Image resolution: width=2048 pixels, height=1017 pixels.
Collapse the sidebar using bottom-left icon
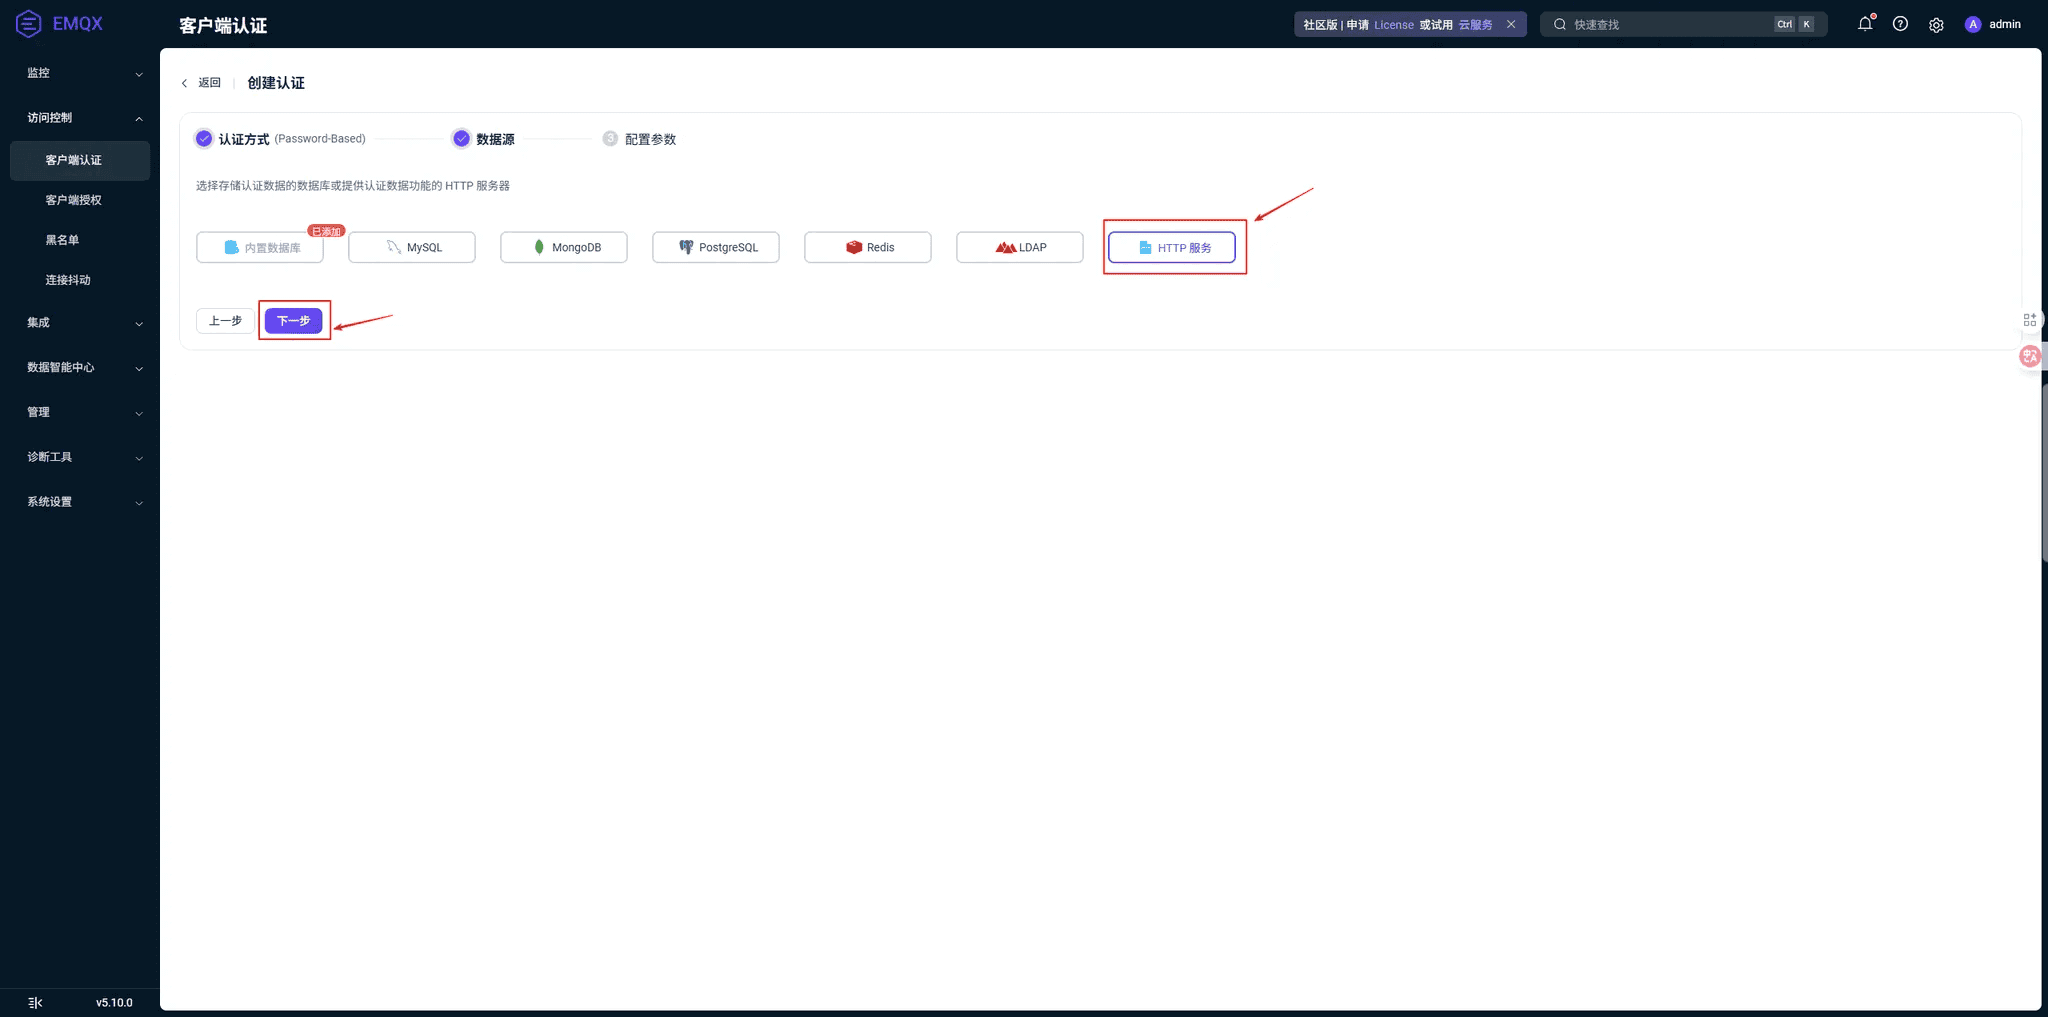(x=35, y=1002)
